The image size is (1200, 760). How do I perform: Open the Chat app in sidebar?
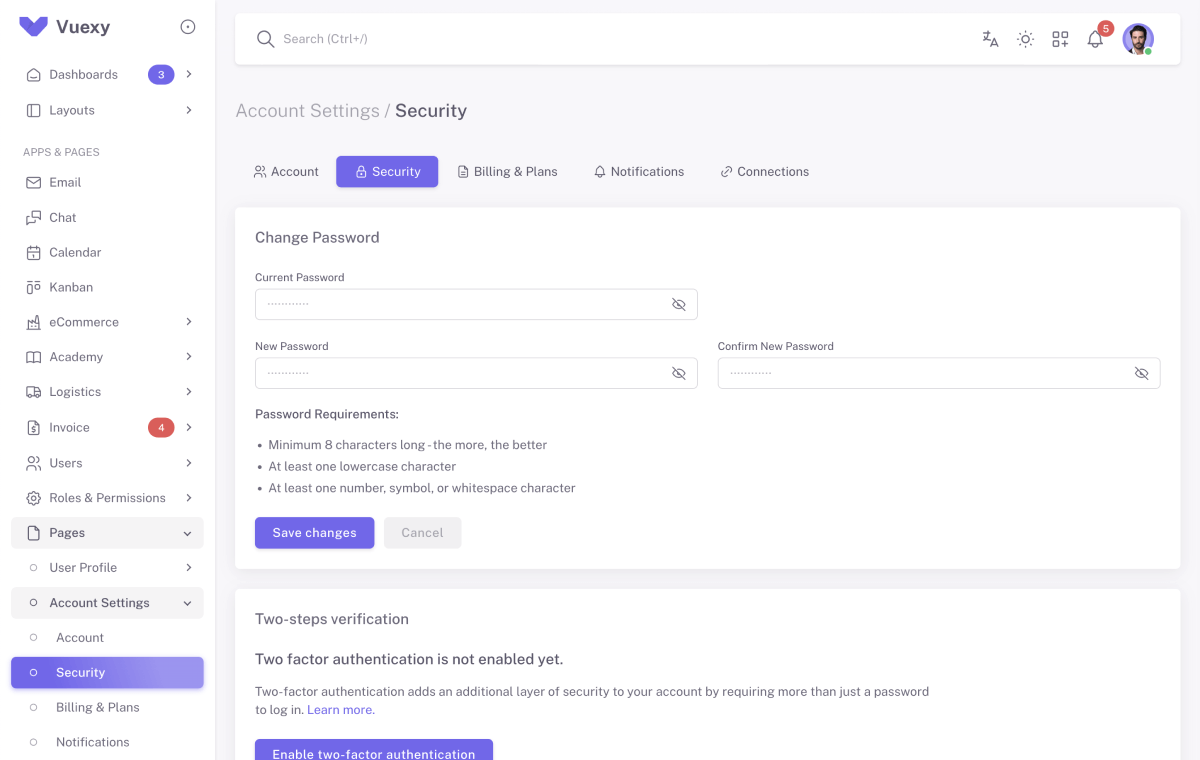(x=62, y=217)
